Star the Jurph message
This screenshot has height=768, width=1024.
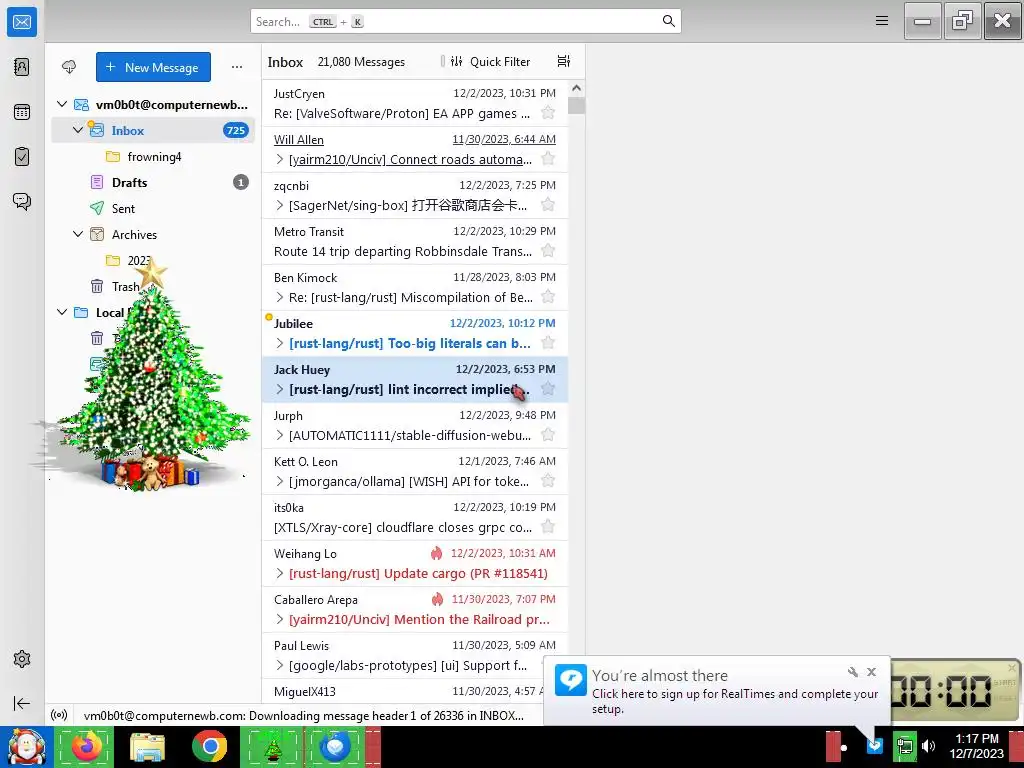point(548,435)
